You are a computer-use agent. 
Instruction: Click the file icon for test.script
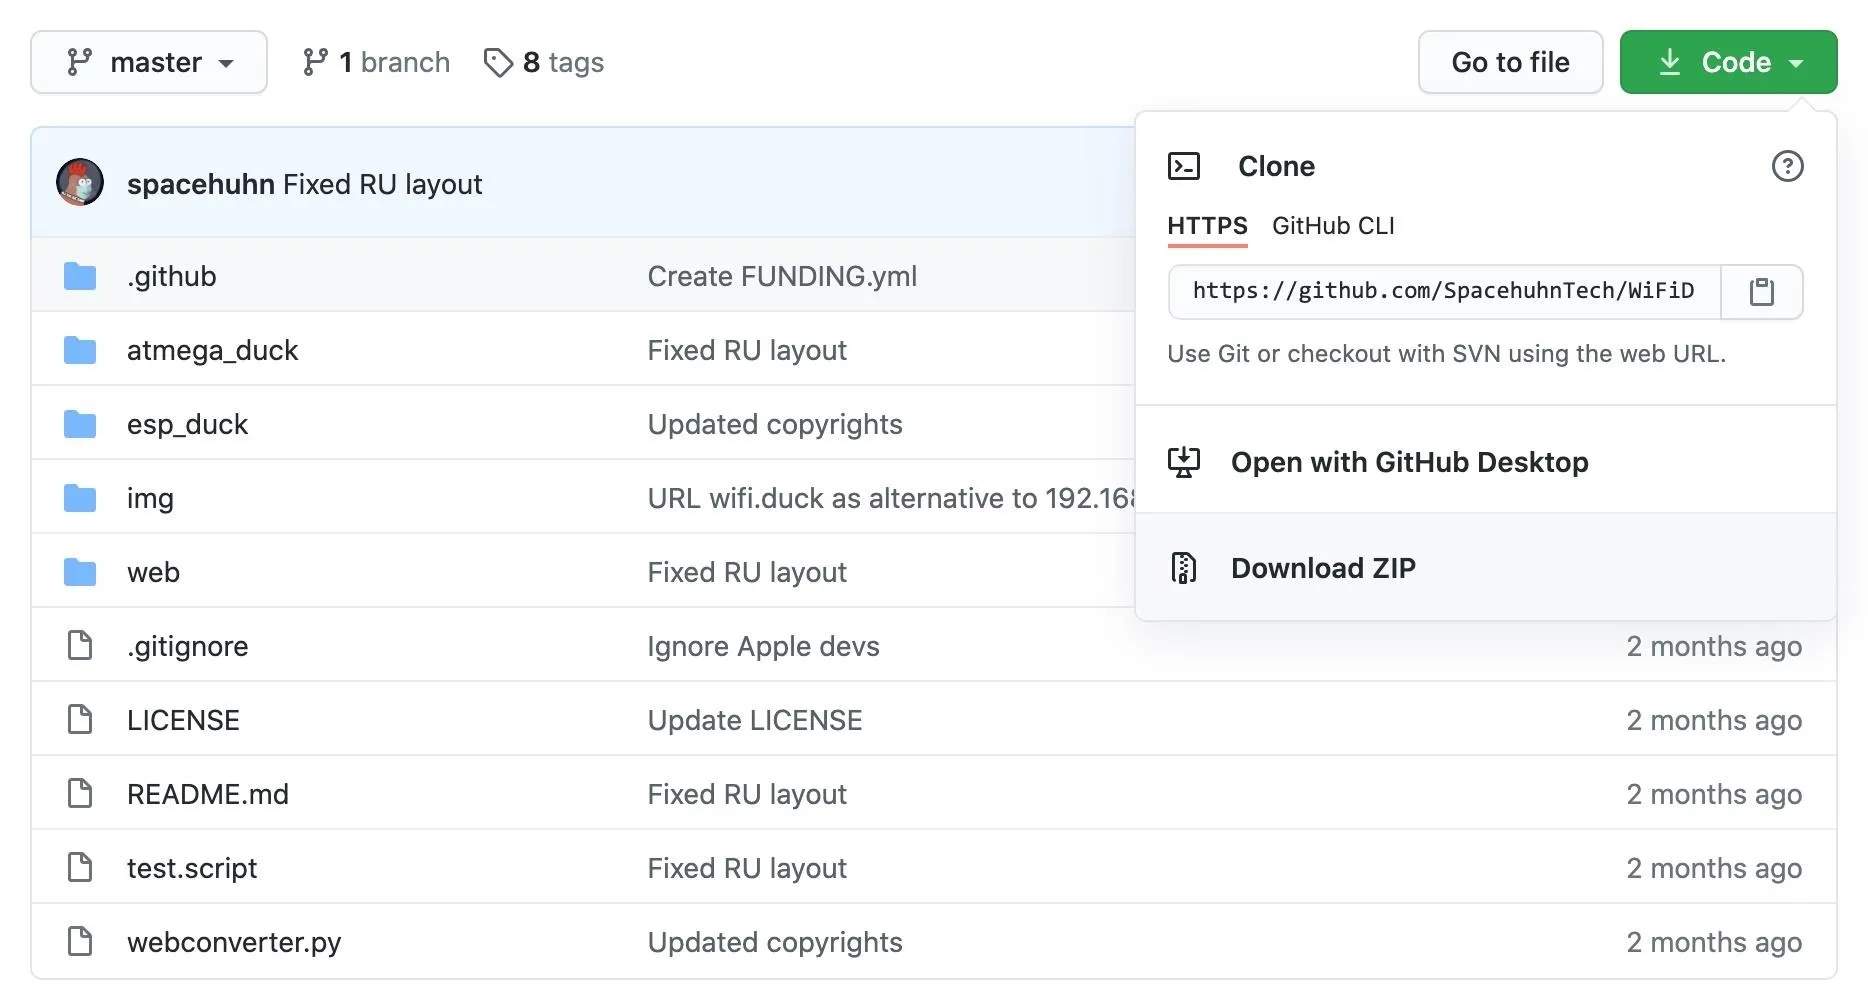click(x=80, y=868)
